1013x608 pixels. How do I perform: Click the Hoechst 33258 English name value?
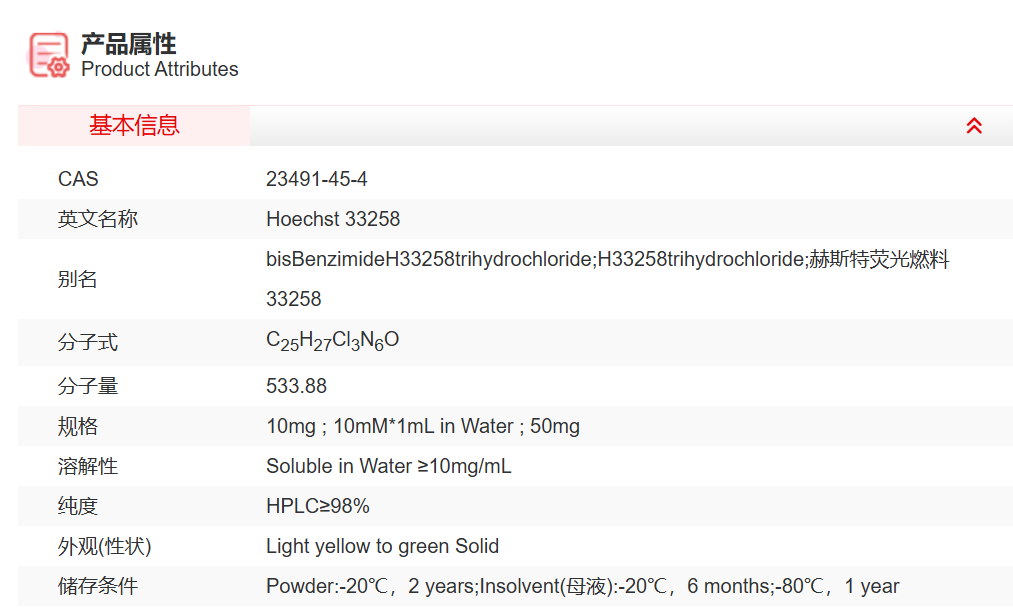[x=333, y=219]
